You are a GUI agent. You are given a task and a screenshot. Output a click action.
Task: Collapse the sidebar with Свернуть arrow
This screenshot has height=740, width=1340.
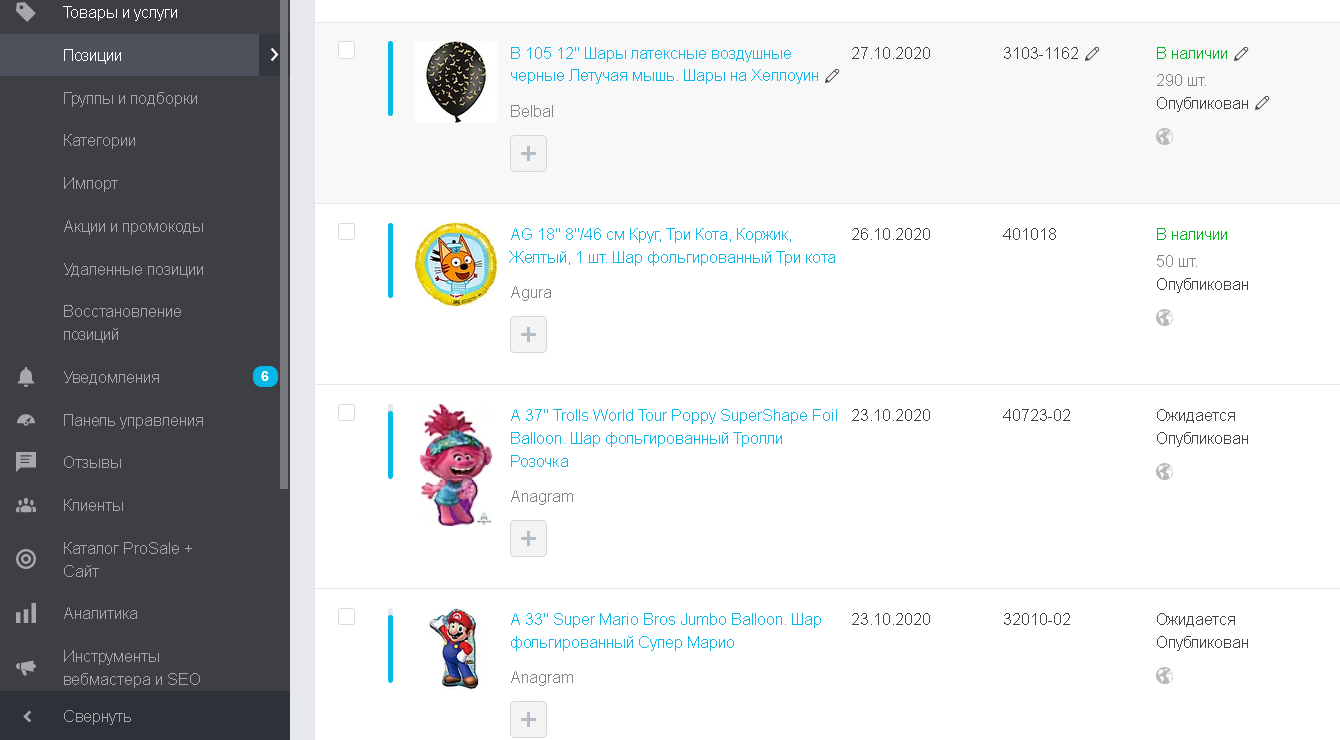point(27,716)
